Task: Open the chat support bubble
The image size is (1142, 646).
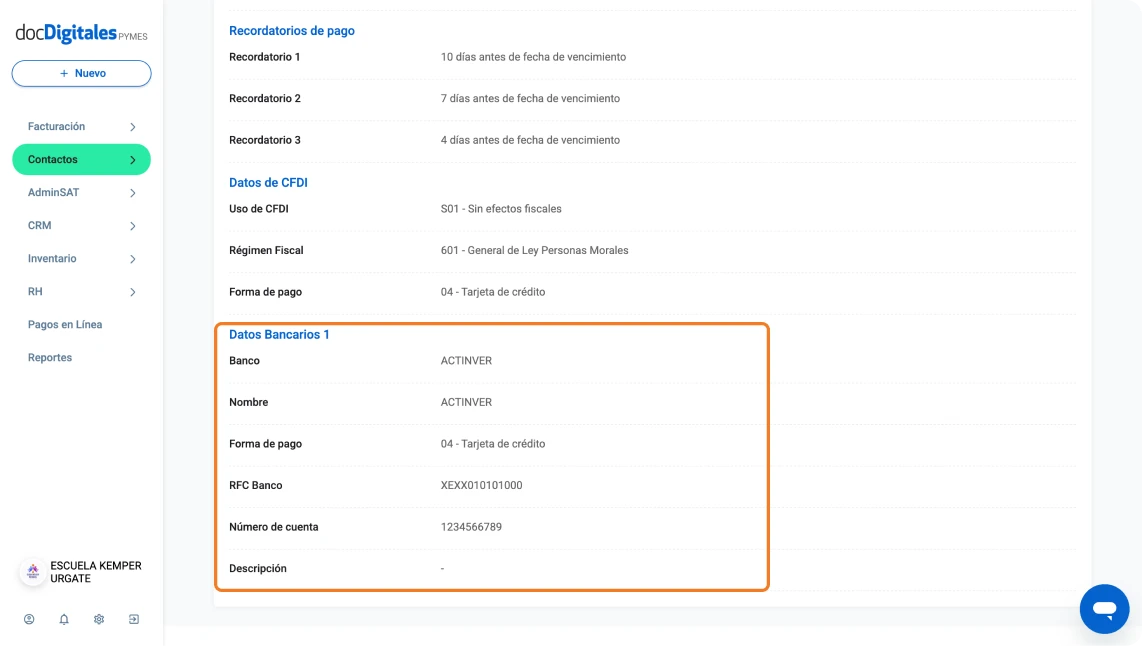Action: [x=1104, y=609]
